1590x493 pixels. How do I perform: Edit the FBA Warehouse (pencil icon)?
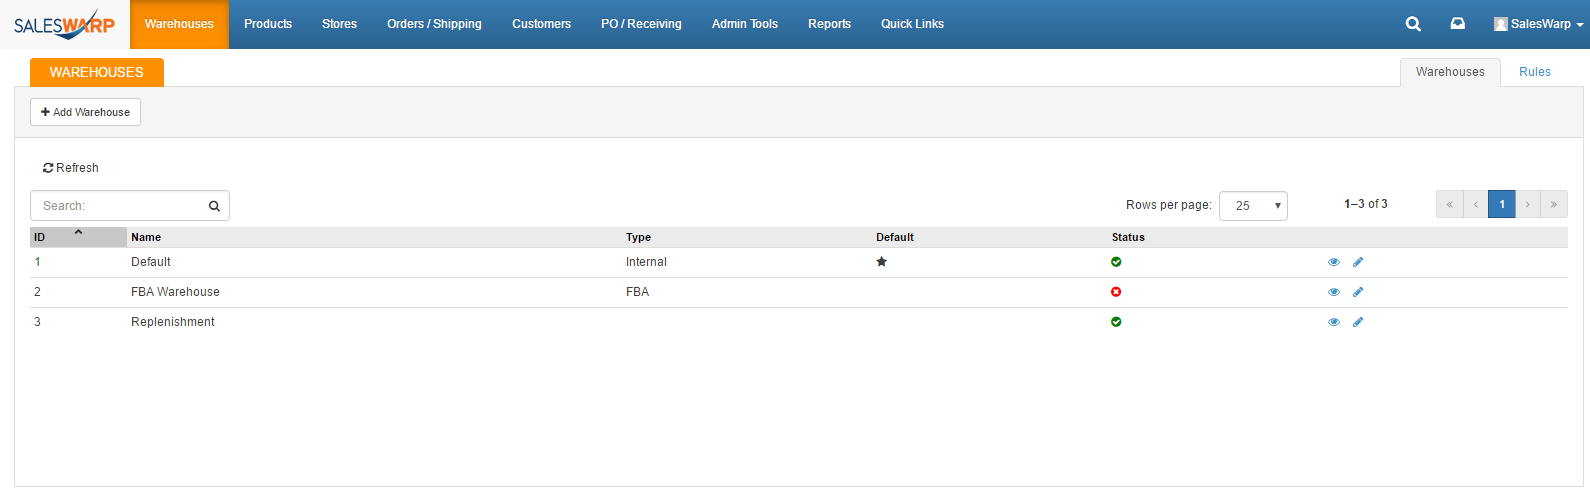tap(1358, 292)
